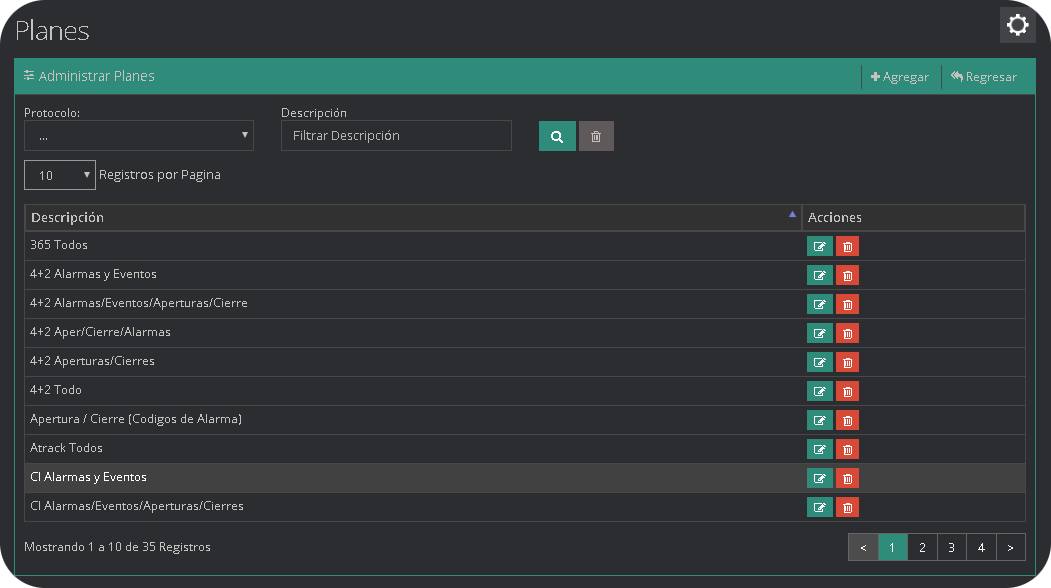The height and width of the screenshot is (588, 1051).
Task: Delete Apertura / Cierre (Codigos de Alarma) plan
Action: point(847,420)
